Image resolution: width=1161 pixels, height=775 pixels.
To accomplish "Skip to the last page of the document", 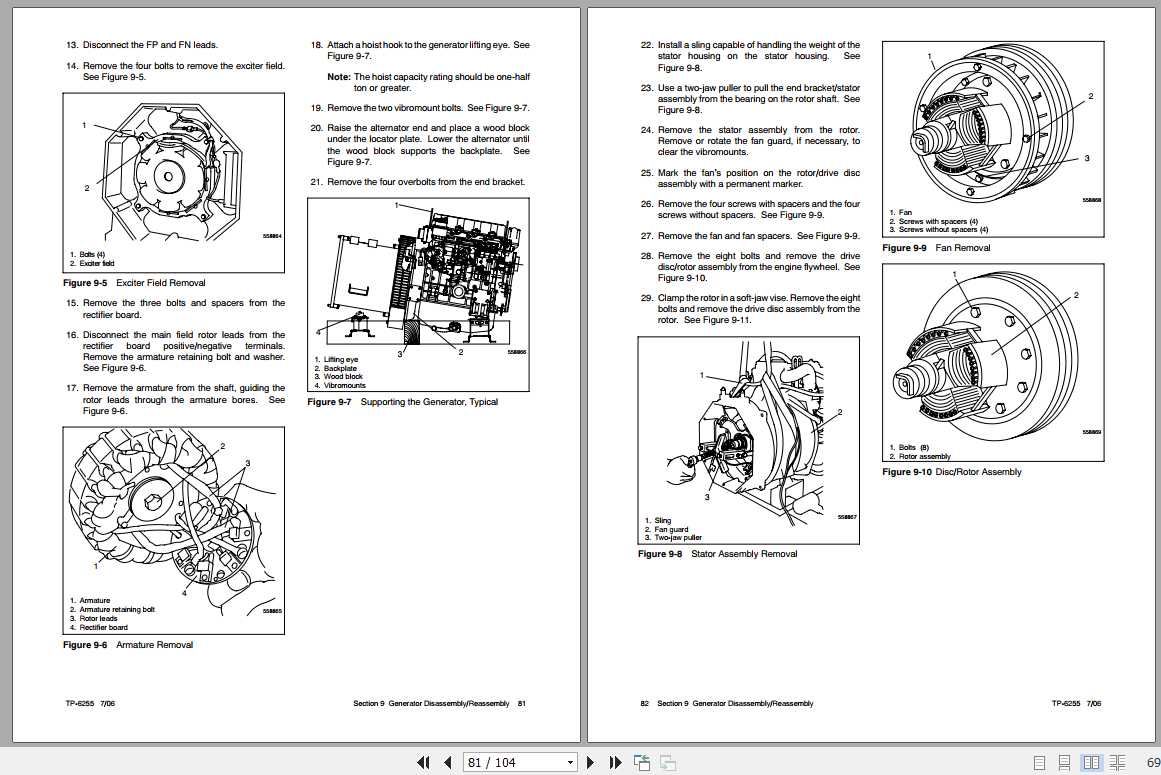I will [x=614, y=762].
